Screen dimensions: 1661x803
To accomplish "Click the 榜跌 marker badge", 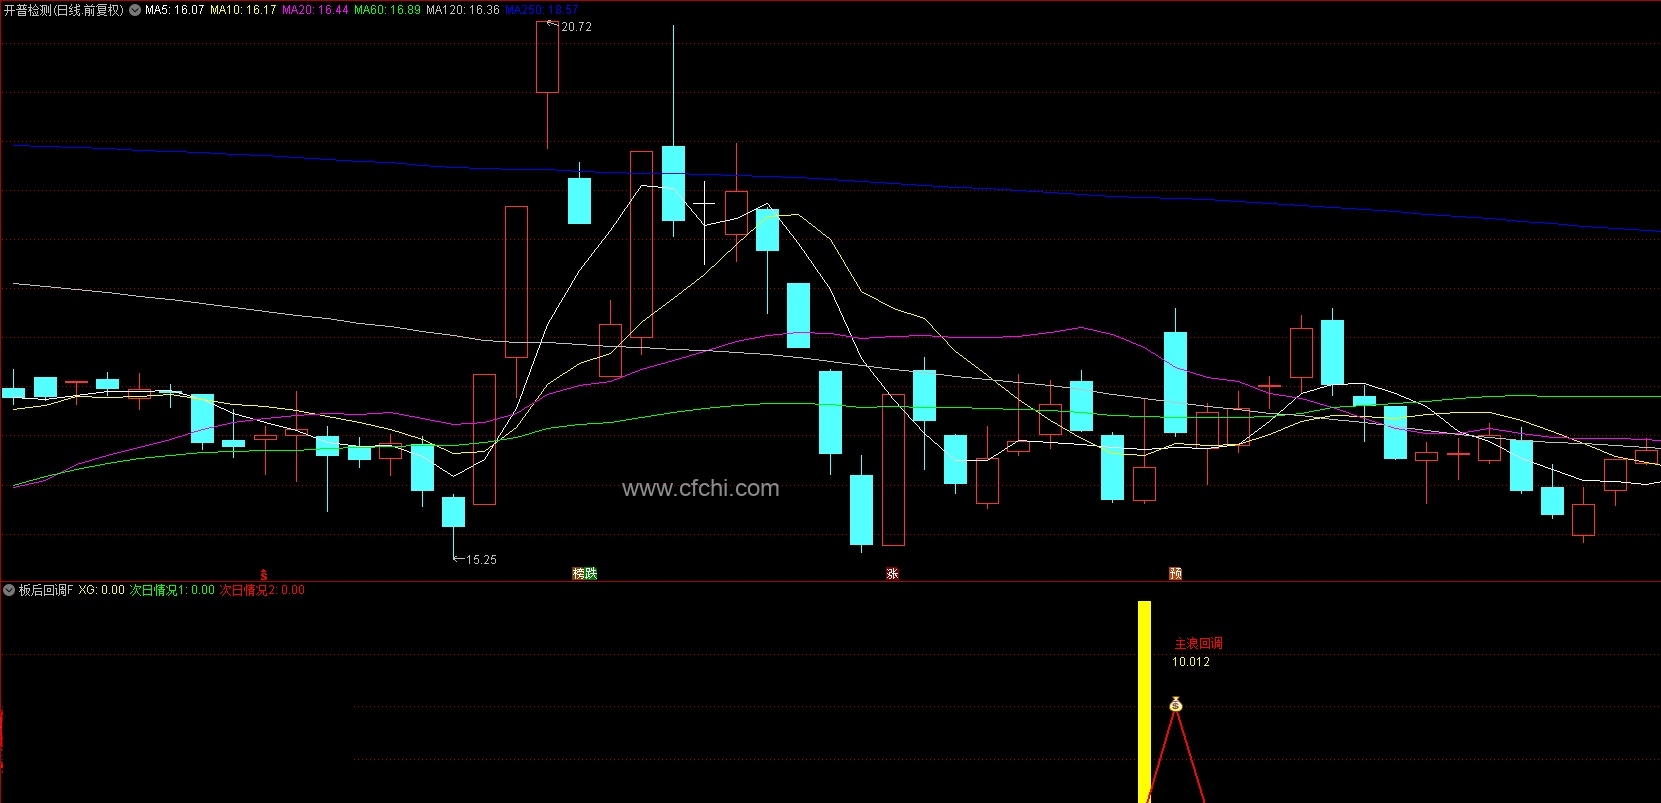I will click(x=585, y=573).
